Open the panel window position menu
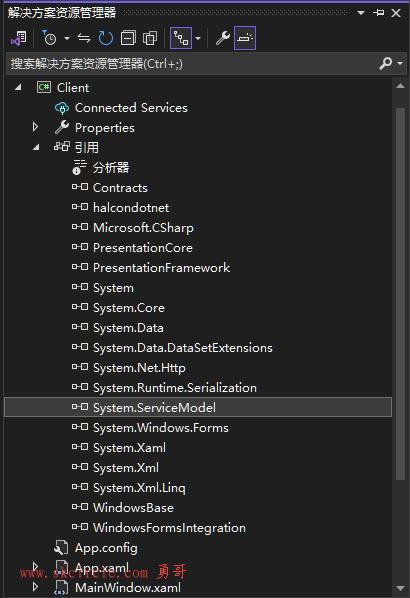The image size is (410, 598). (361, 13)
